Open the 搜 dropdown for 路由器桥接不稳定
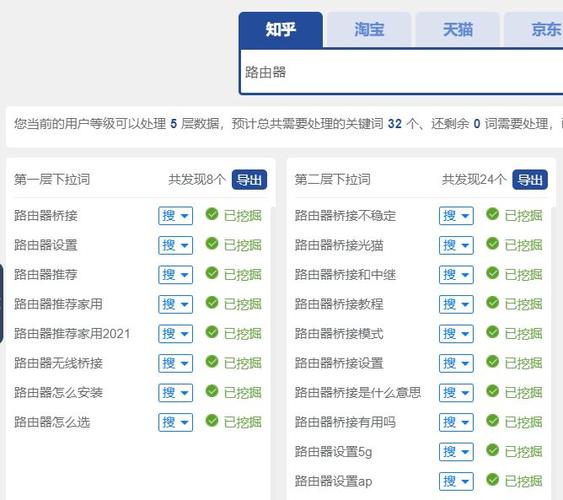Screen dimensions: 563x500 tap(456, 216)
